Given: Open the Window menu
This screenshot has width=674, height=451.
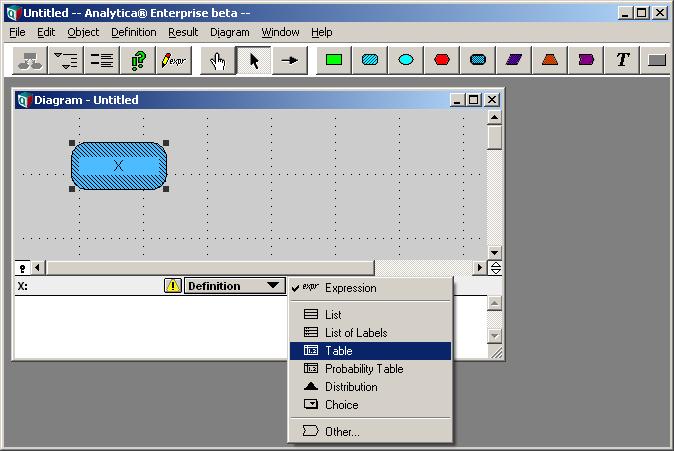Looking at the screenshot, I should (280, 32).
